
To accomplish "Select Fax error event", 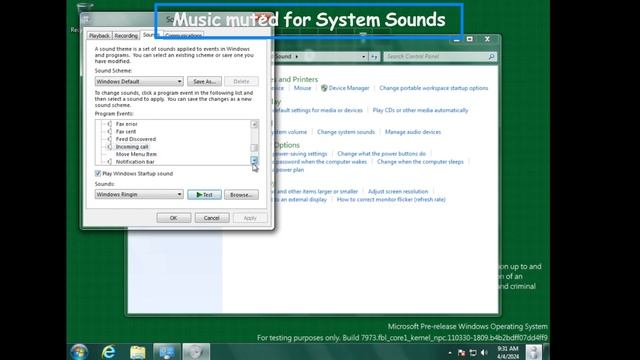I will pyautogui.click(x=127, y=124).
